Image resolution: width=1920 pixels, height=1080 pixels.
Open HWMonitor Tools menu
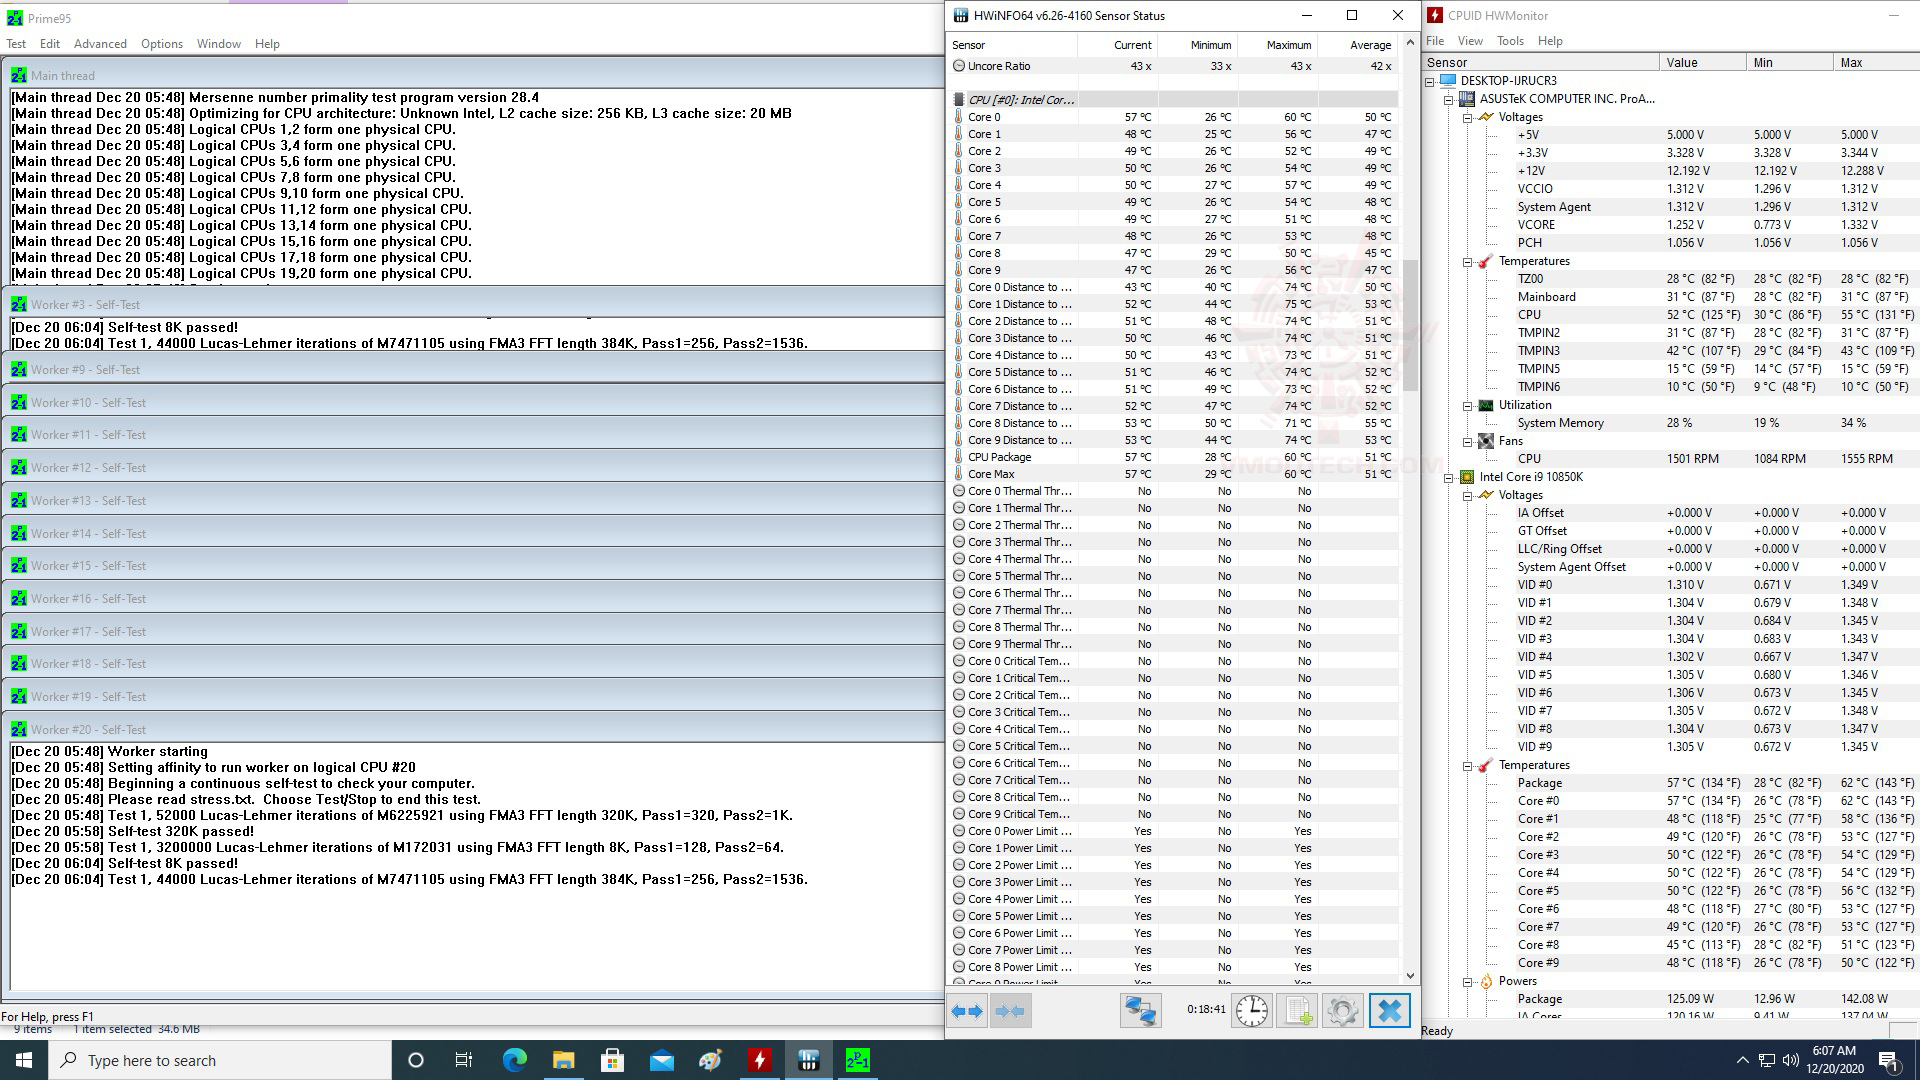[x=1510, y=41]
